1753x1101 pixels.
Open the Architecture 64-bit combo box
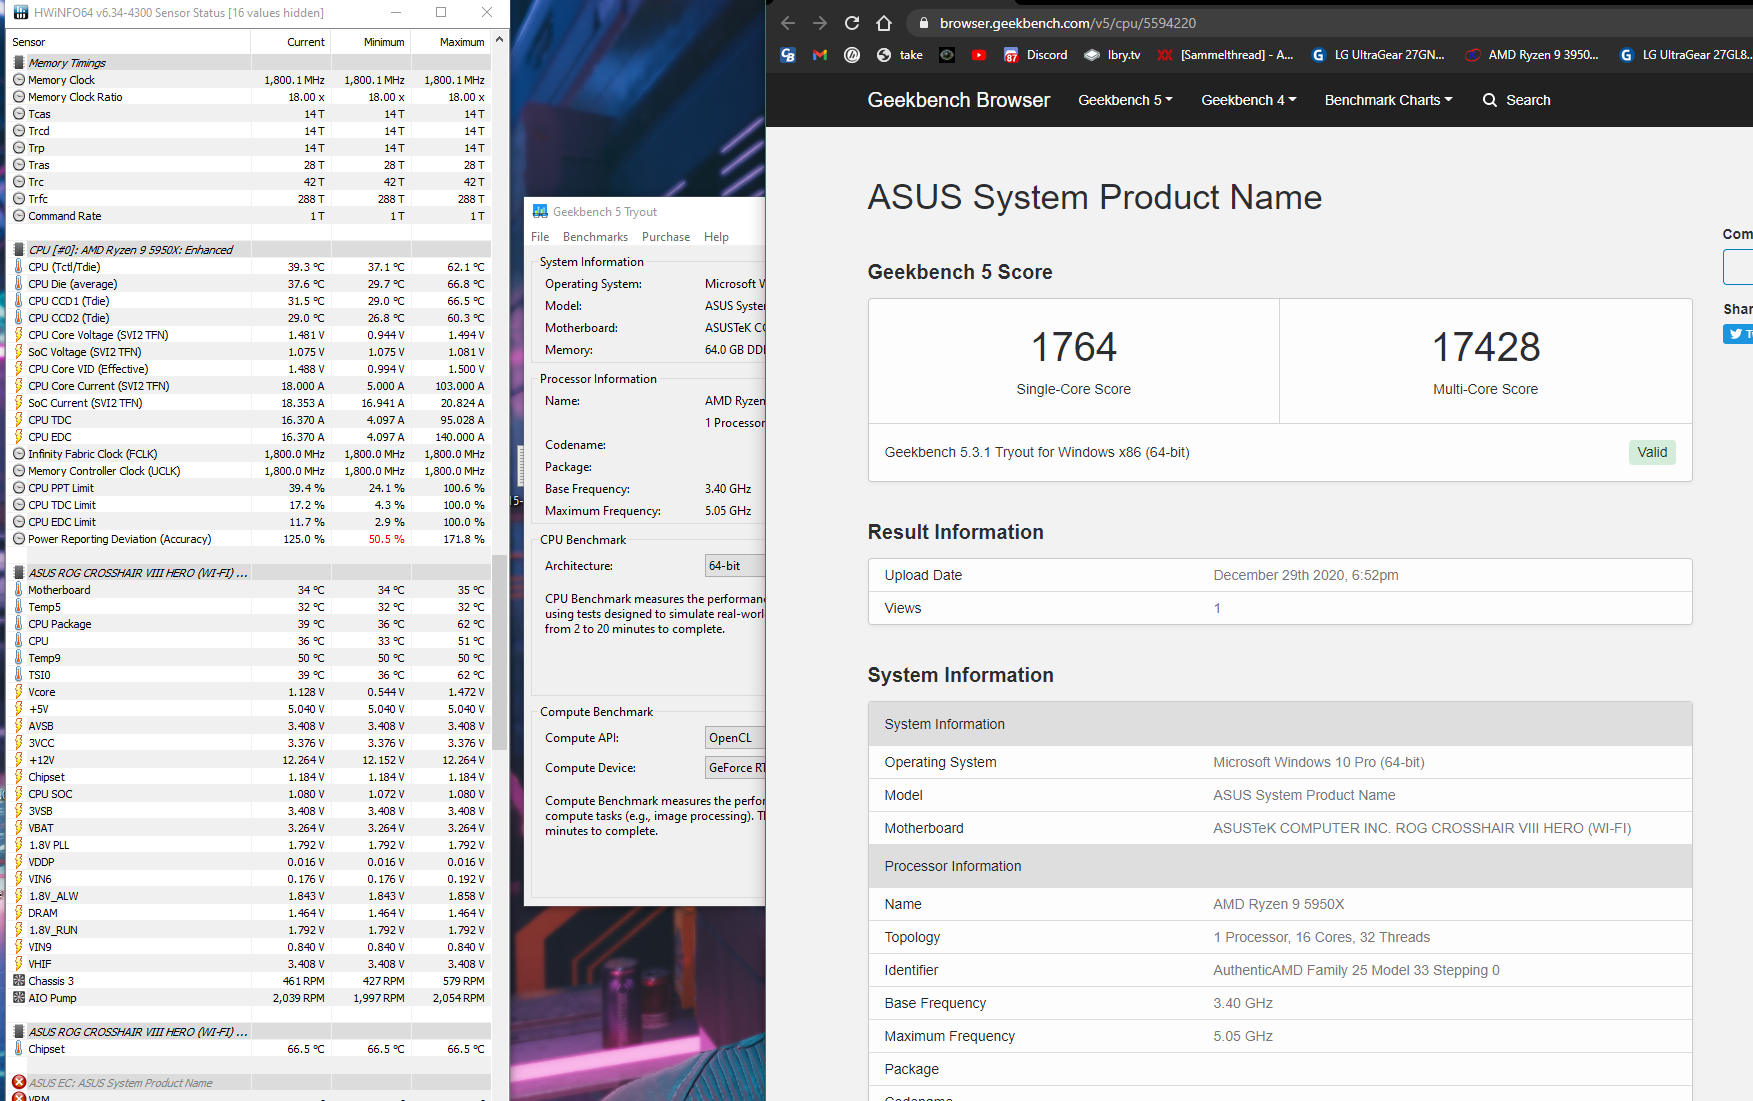click(x=735, y=566)
